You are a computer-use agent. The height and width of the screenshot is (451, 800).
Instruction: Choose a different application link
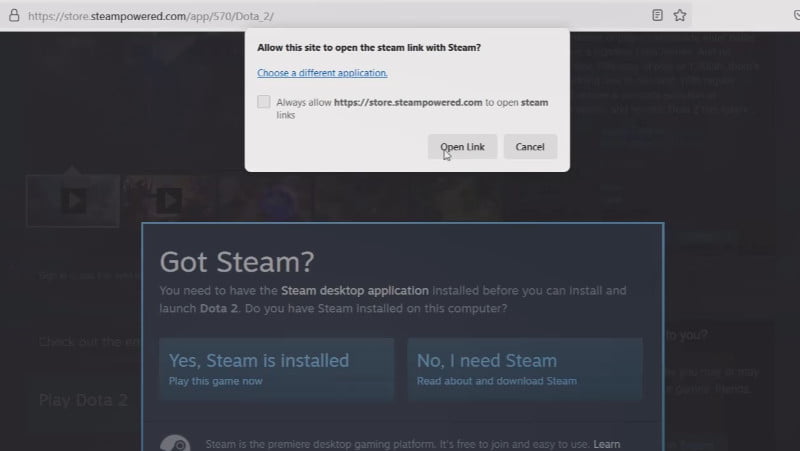click(322, 73)
